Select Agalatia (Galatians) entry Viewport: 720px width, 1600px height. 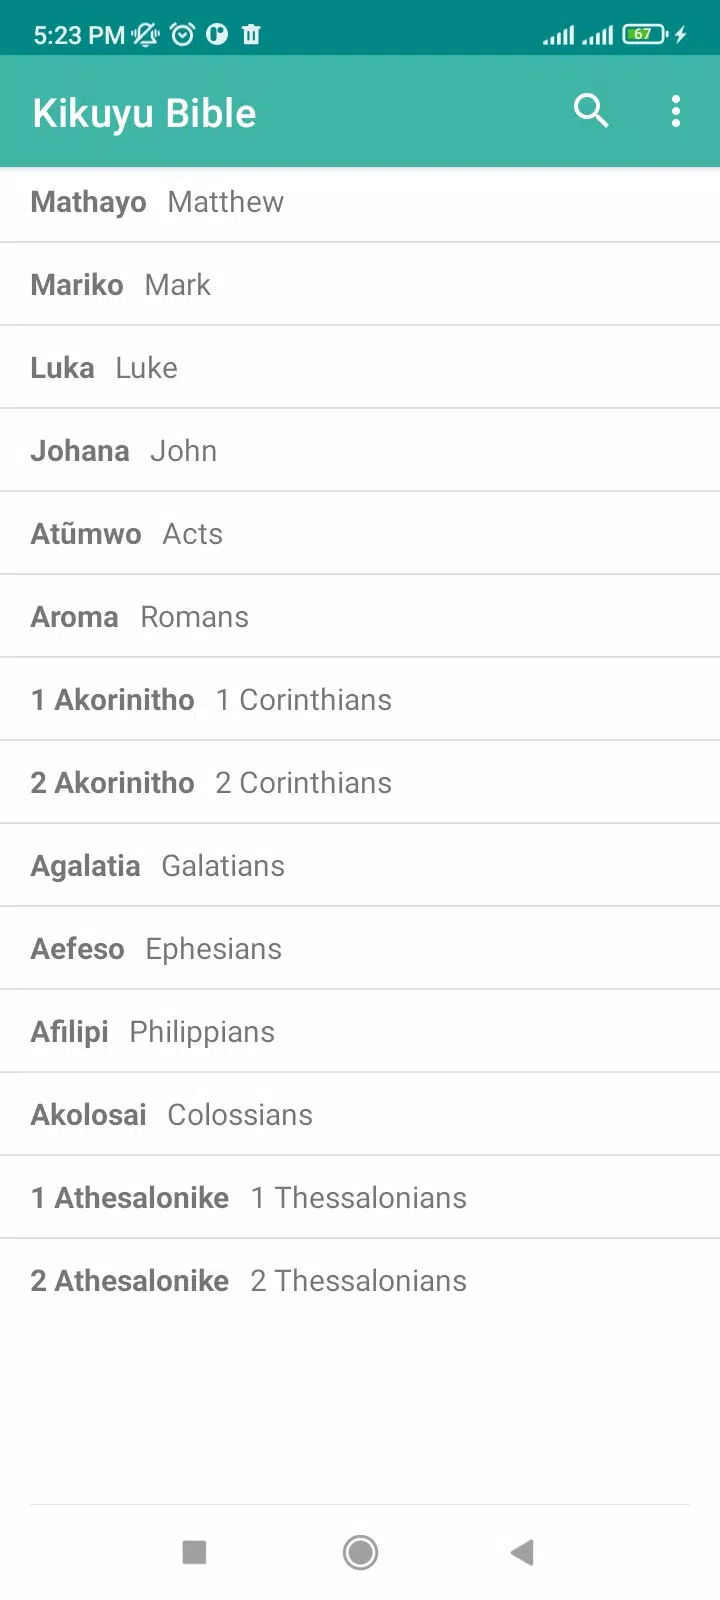click(360, 865)
